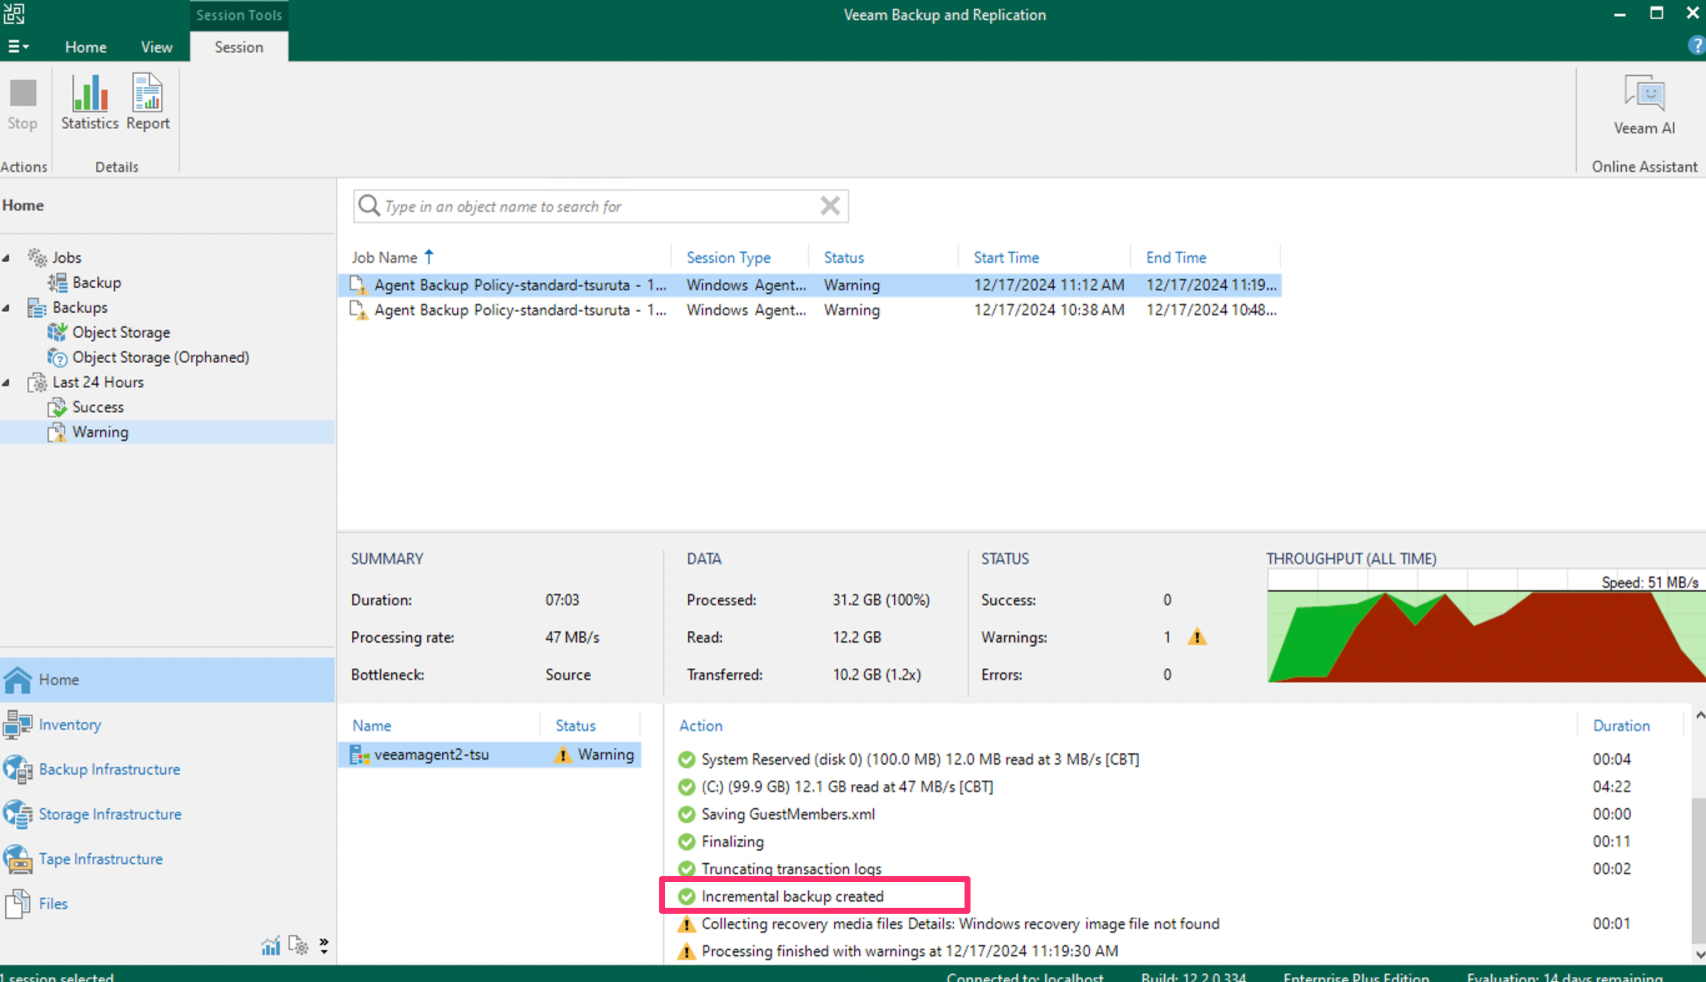Image resolution: width=1706 pixels, height=982 pixels.
Task: Select the (C:) (99.9 GB) read action entry
Action: pos(847,787)
